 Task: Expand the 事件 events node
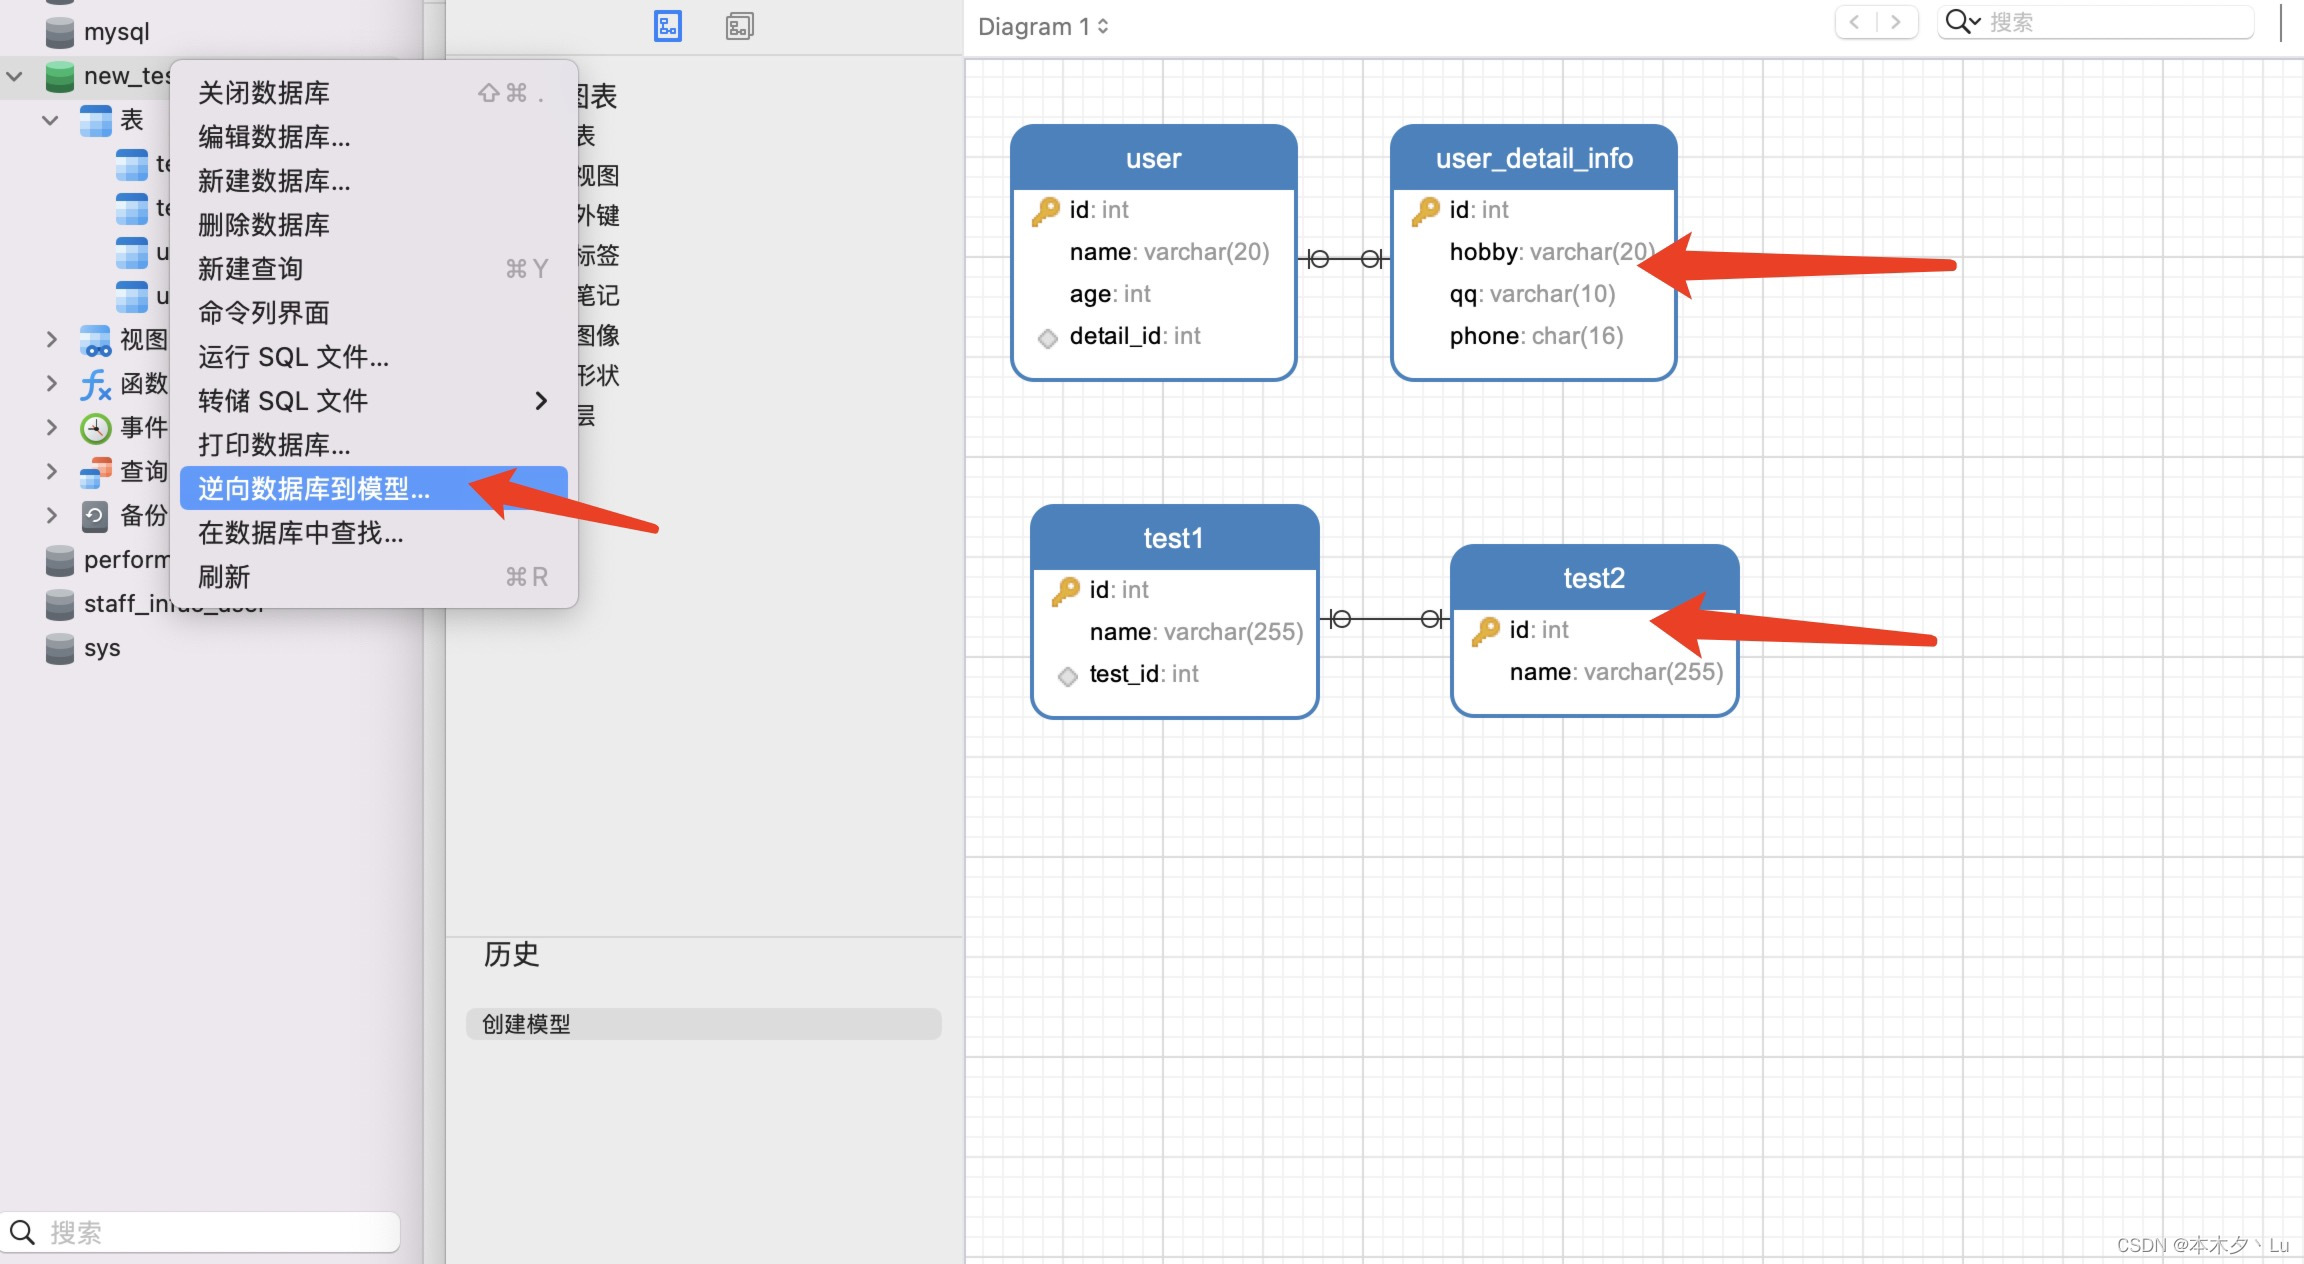pos(51,428)
